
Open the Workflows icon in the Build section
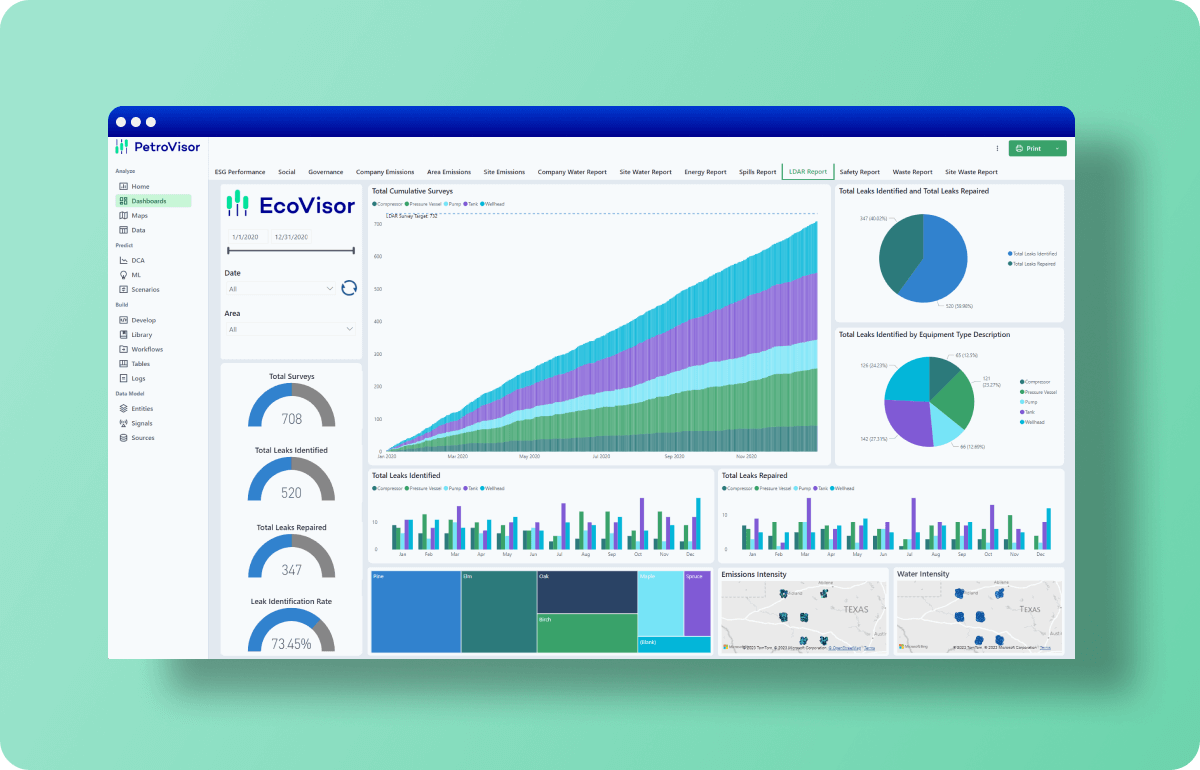click(123, 349)
